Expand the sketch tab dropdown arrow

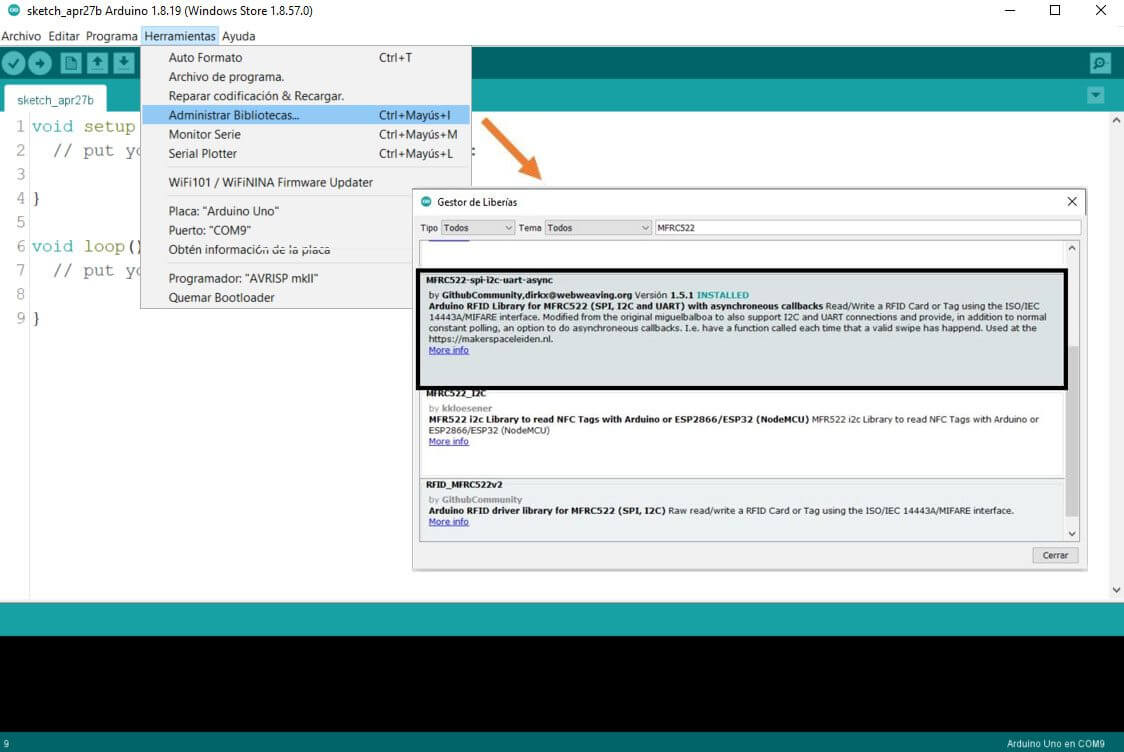pyautogui.click(x=1096, y=95)
